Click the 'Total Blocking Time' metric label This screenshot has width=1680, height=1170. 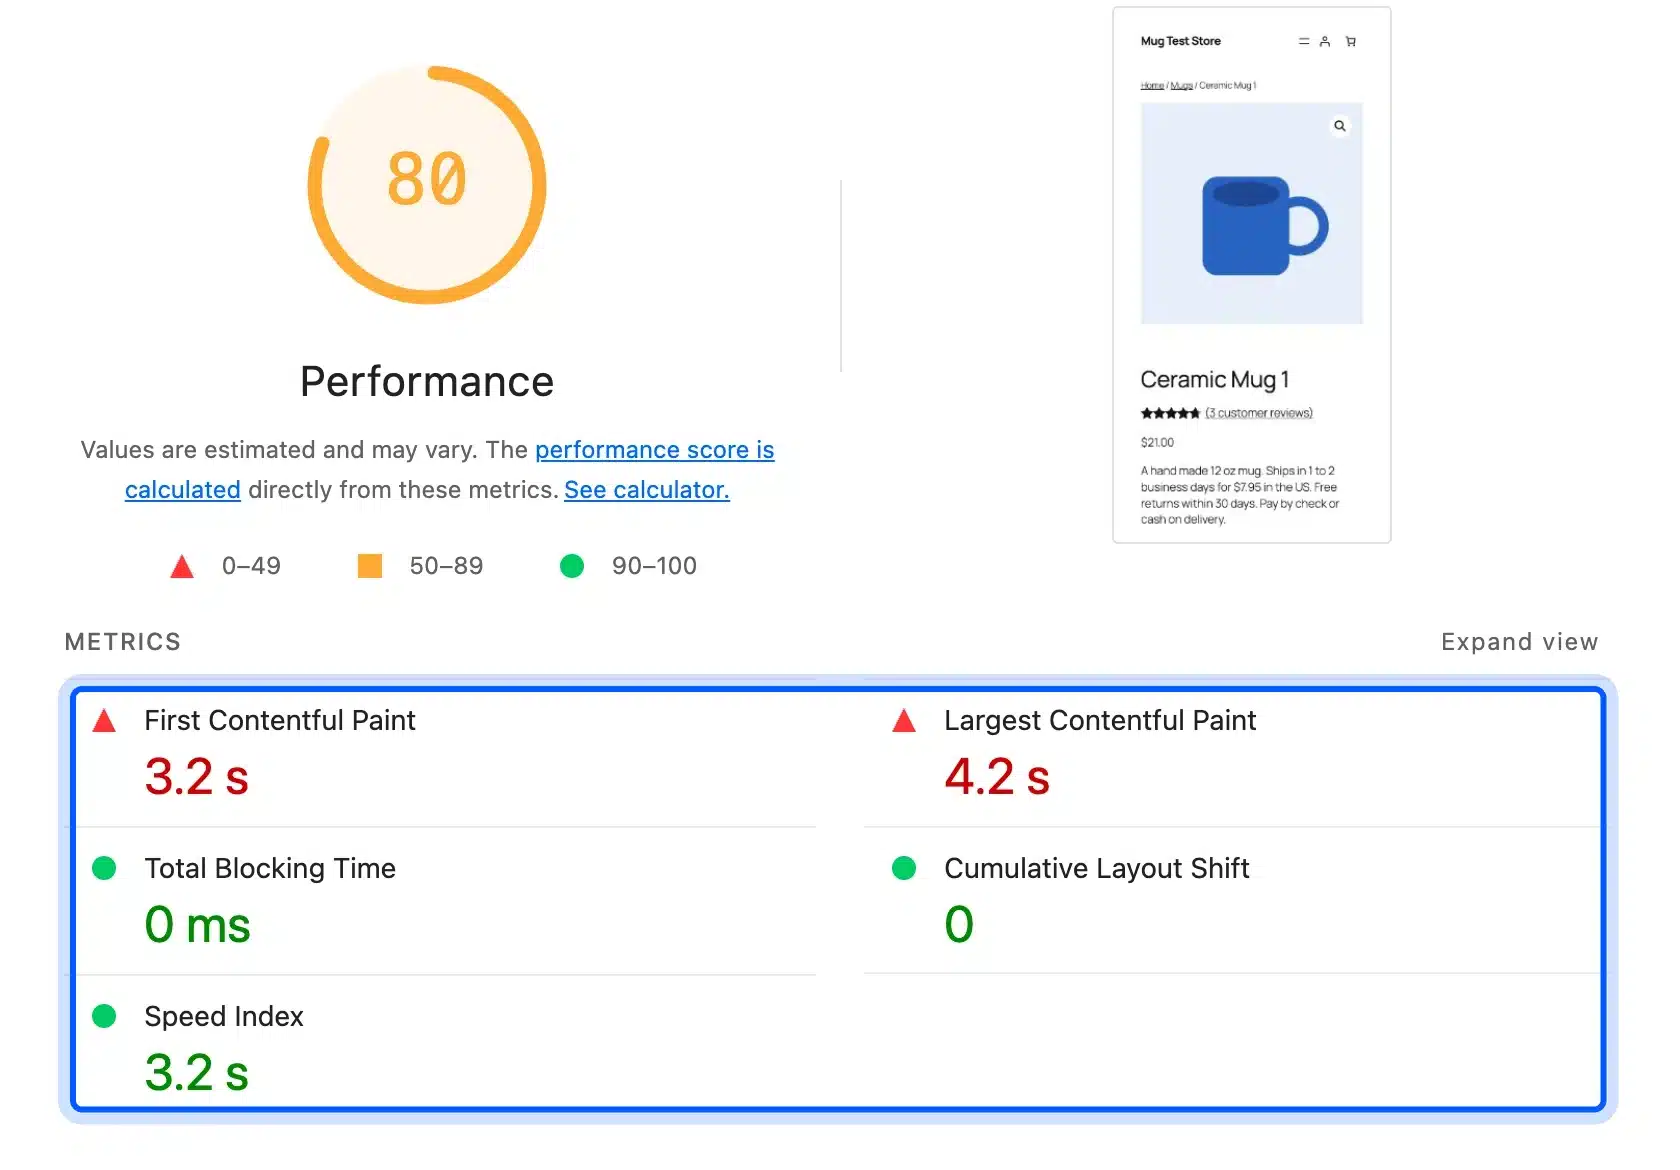(x=270, y=869)
